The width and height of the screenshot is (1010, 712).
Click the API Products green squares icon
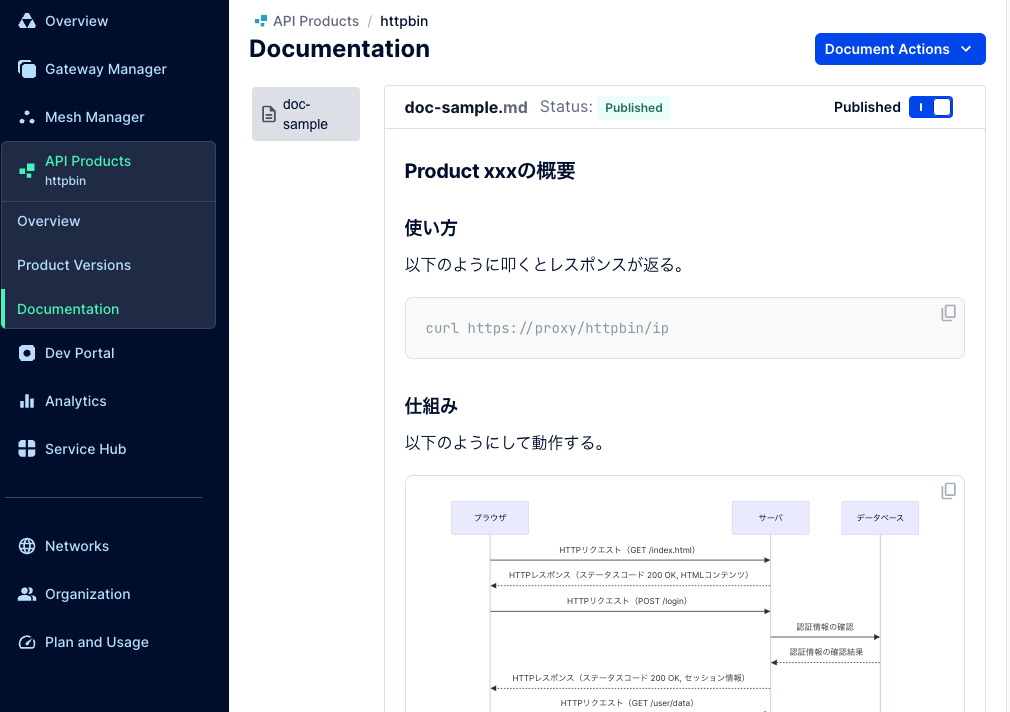coord(26,171)
